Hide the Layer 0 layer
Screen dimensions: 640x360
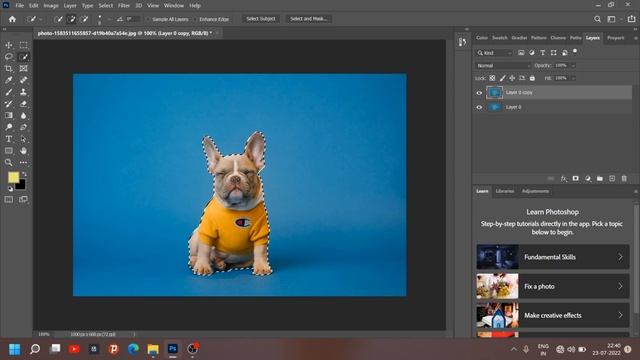[x=479, y=107]
